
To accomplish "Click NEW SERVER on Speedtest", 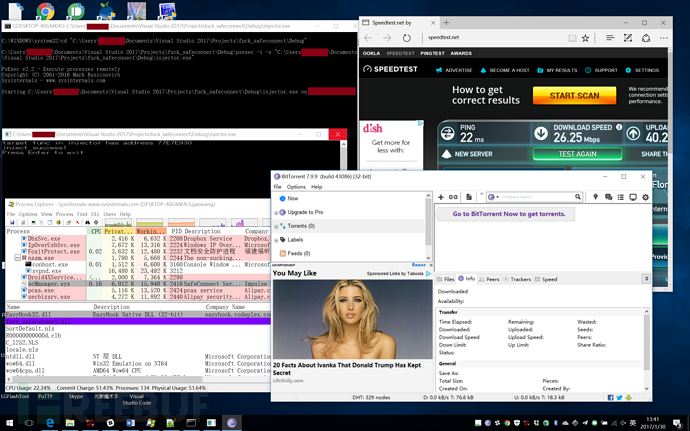I will pos(467,154).
